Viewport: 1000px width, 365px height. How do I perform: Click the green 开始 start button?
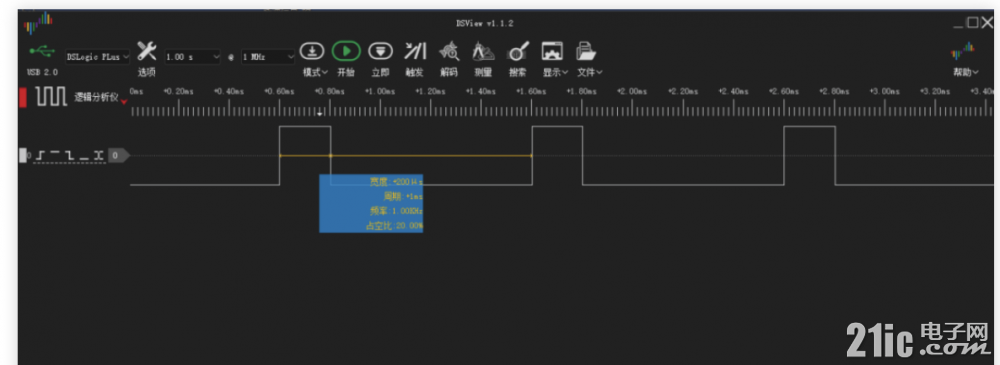click(x=346, y=51)
